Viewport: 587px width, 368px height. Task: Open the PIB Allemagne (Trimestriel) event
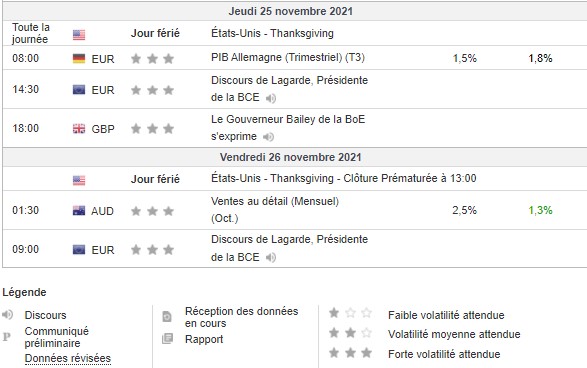pyautogui.click(x=288, y=58)
